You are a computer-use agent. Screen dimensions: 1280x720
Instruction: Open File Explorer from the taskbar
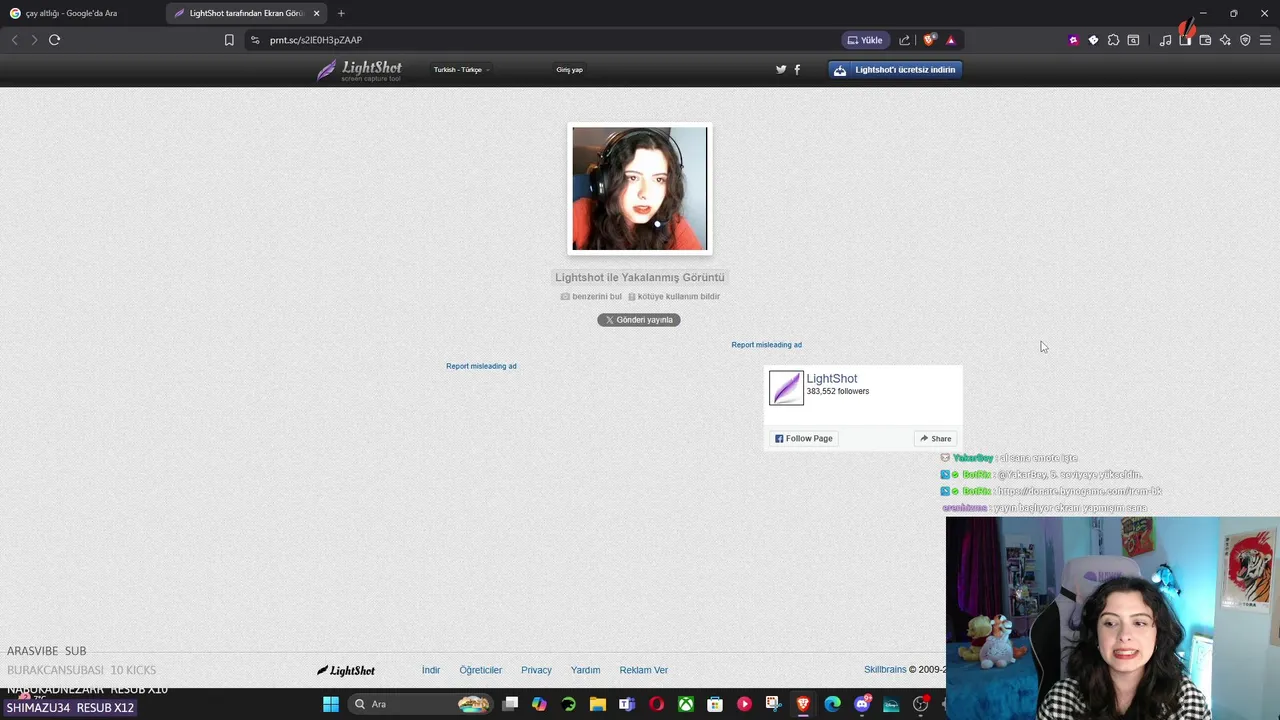tap(598, 704)
